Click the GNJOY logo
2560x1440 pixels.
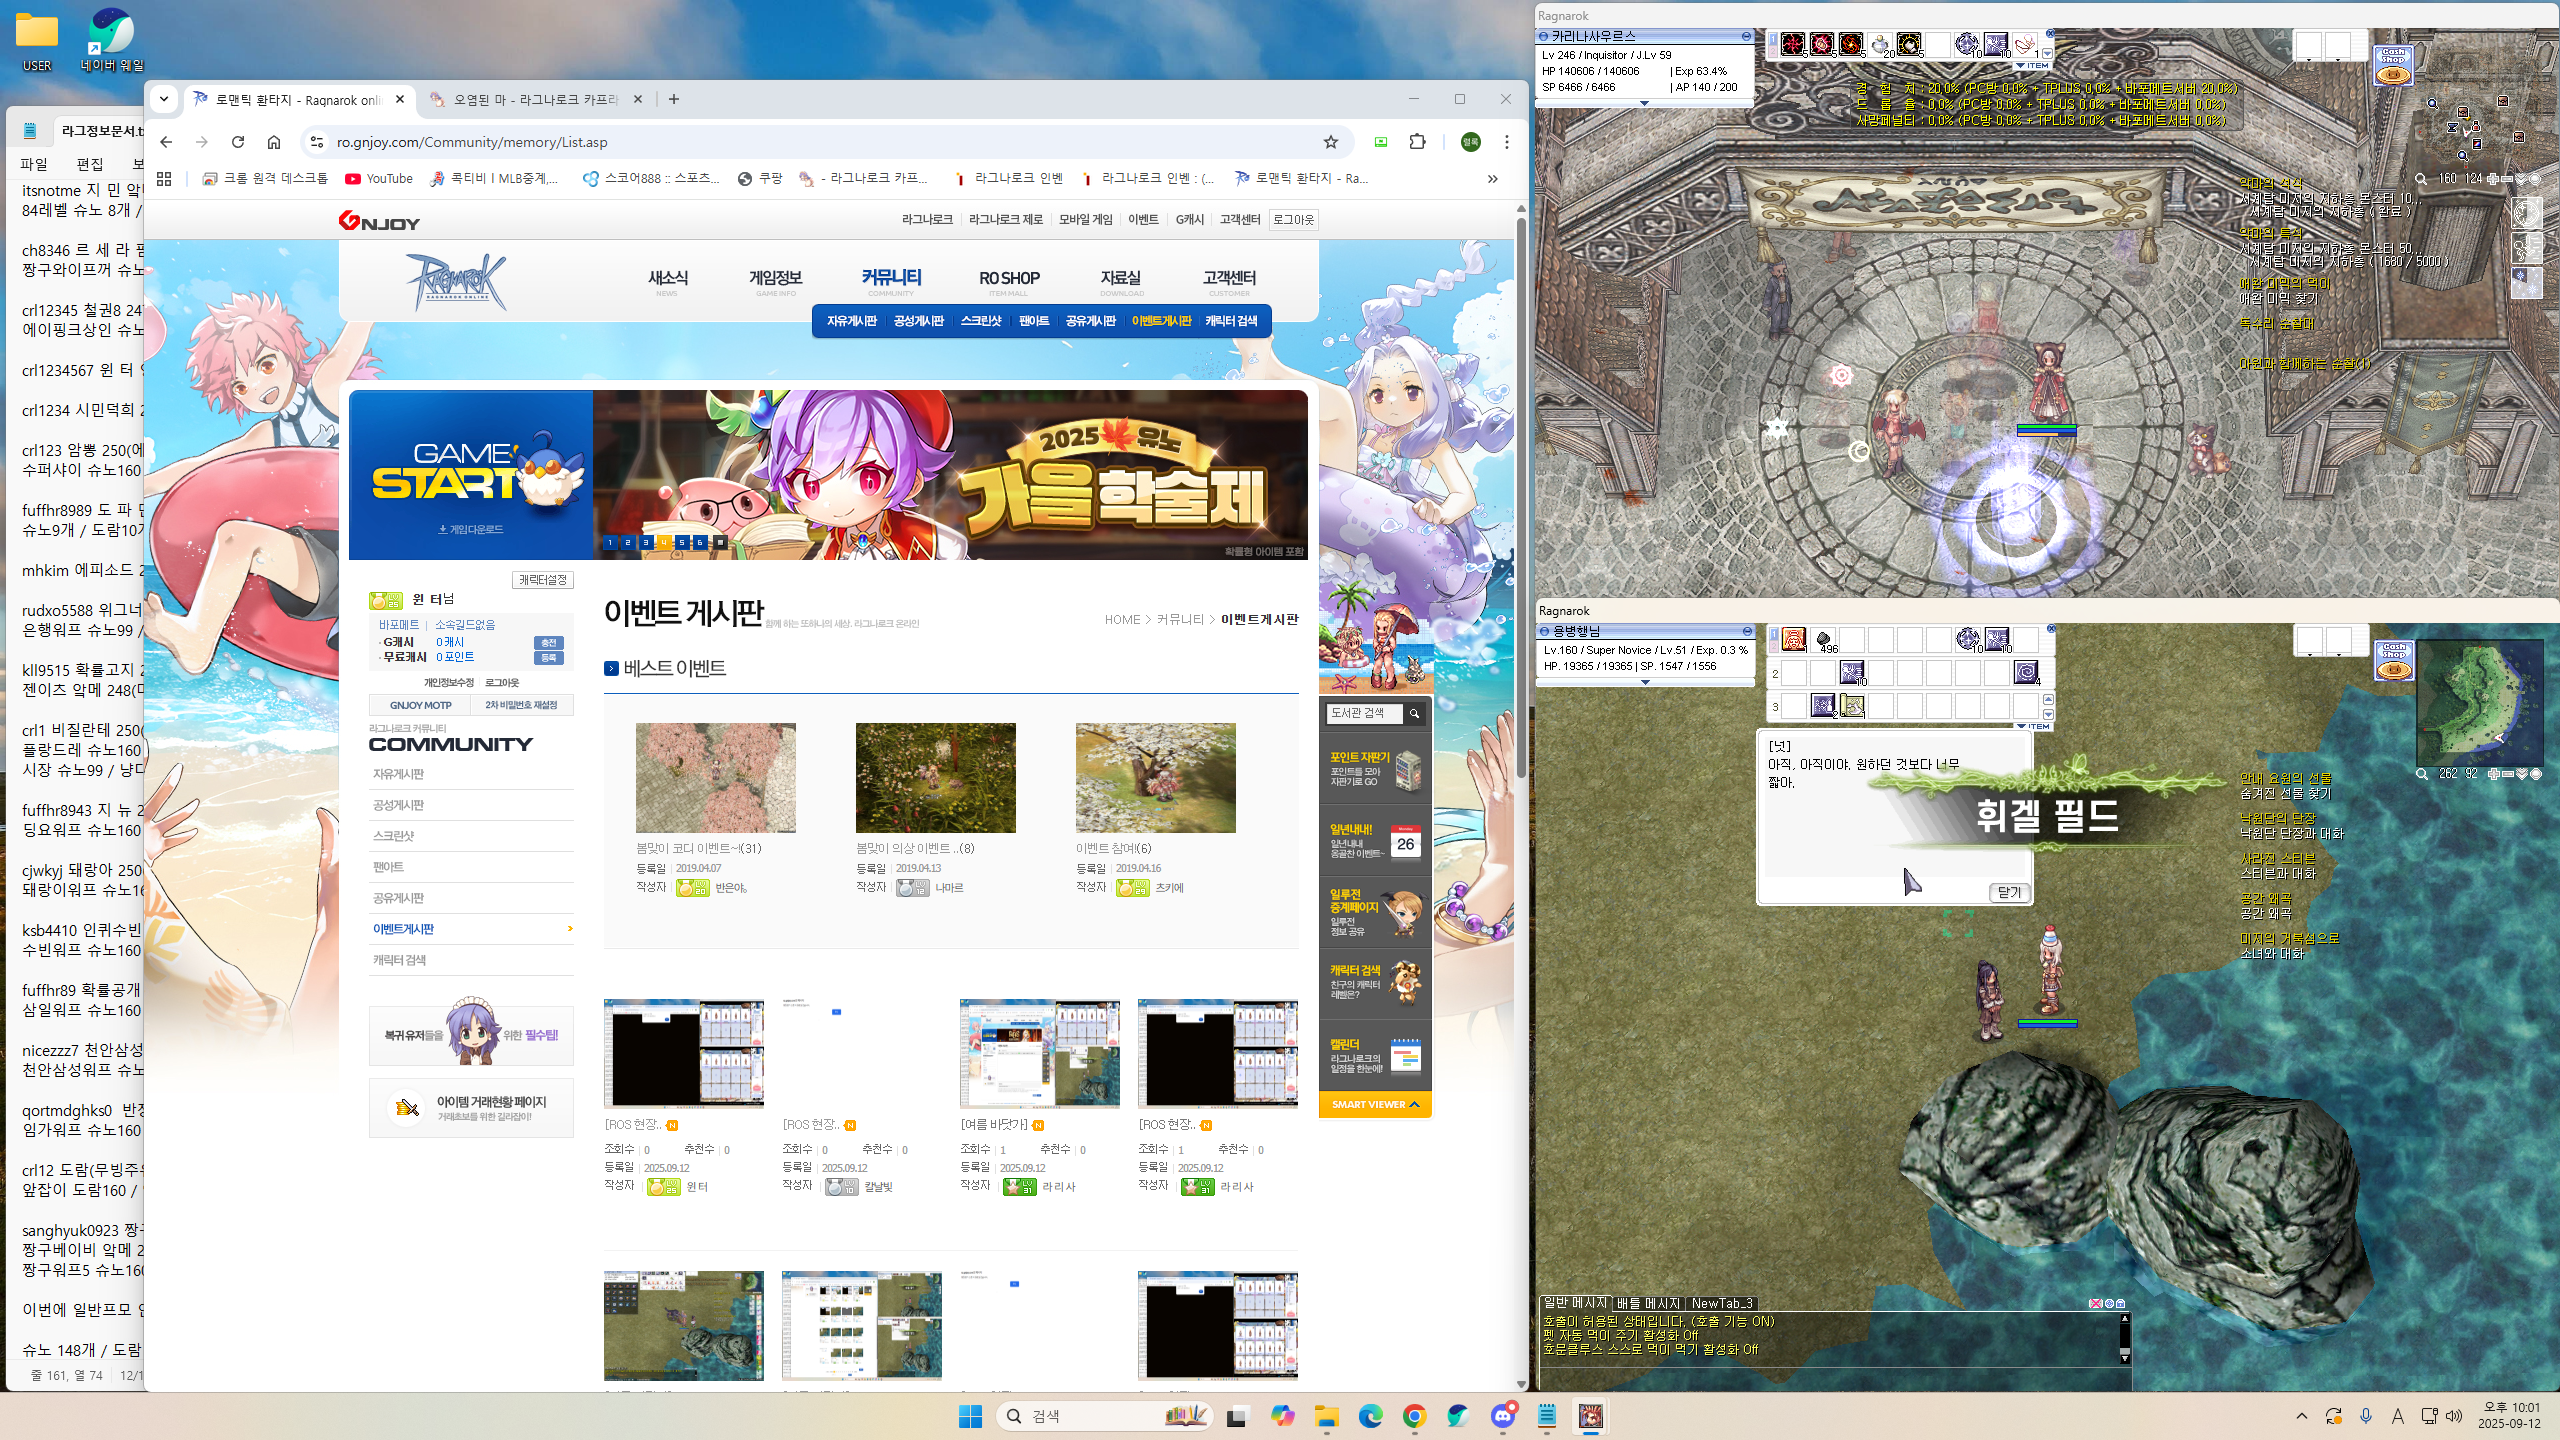click(x=379, y=221)
